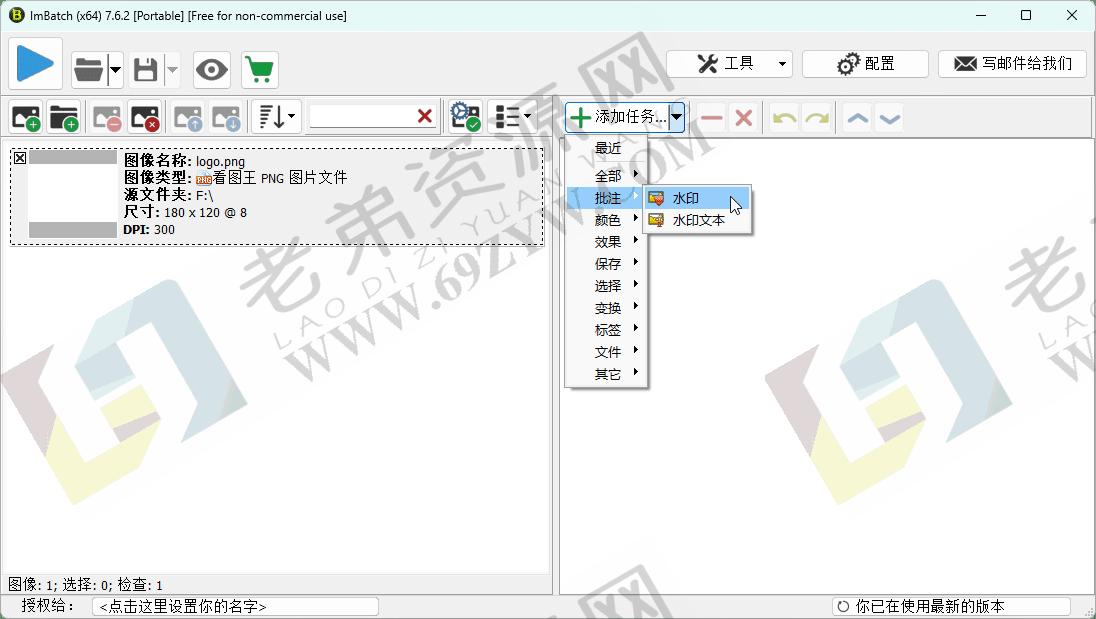This screenshot has width=1096, height=619.
Task: Click the 源文件夹 F:\ text
Action: [x=168, y=195]
